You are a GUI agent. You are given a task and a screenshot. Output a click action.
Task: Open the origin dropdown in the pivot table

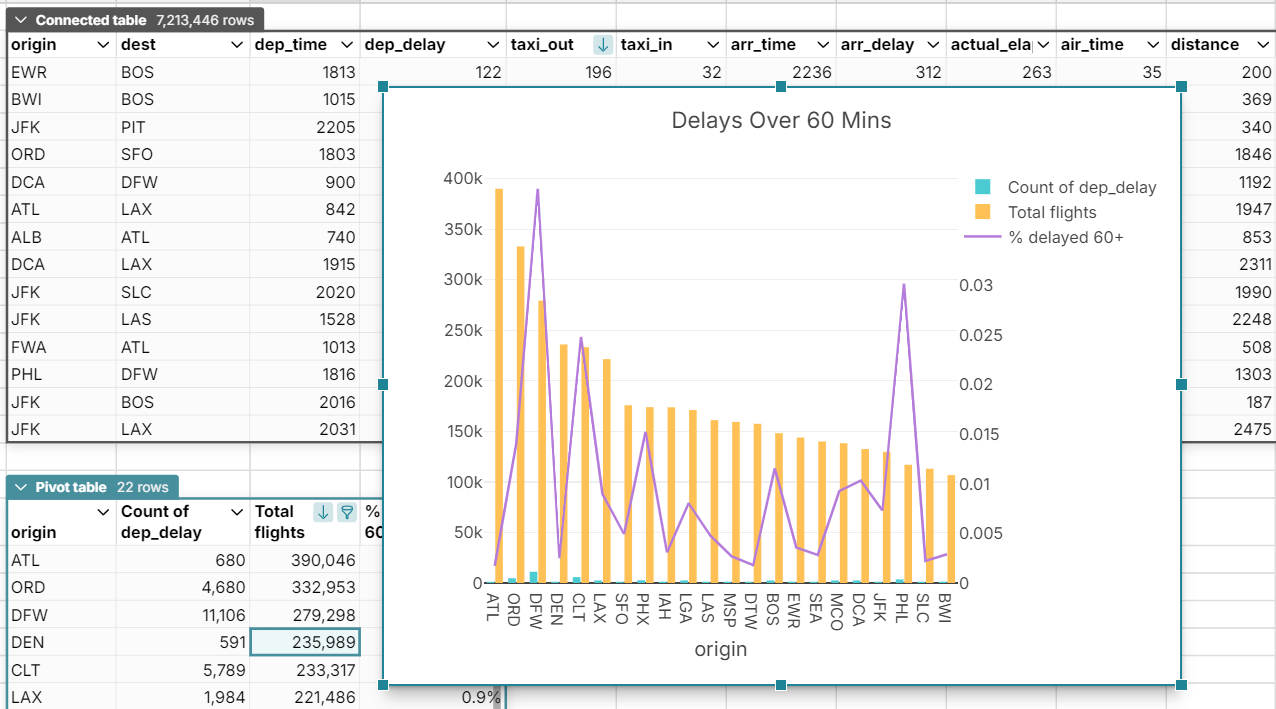[x=101, y=511]
